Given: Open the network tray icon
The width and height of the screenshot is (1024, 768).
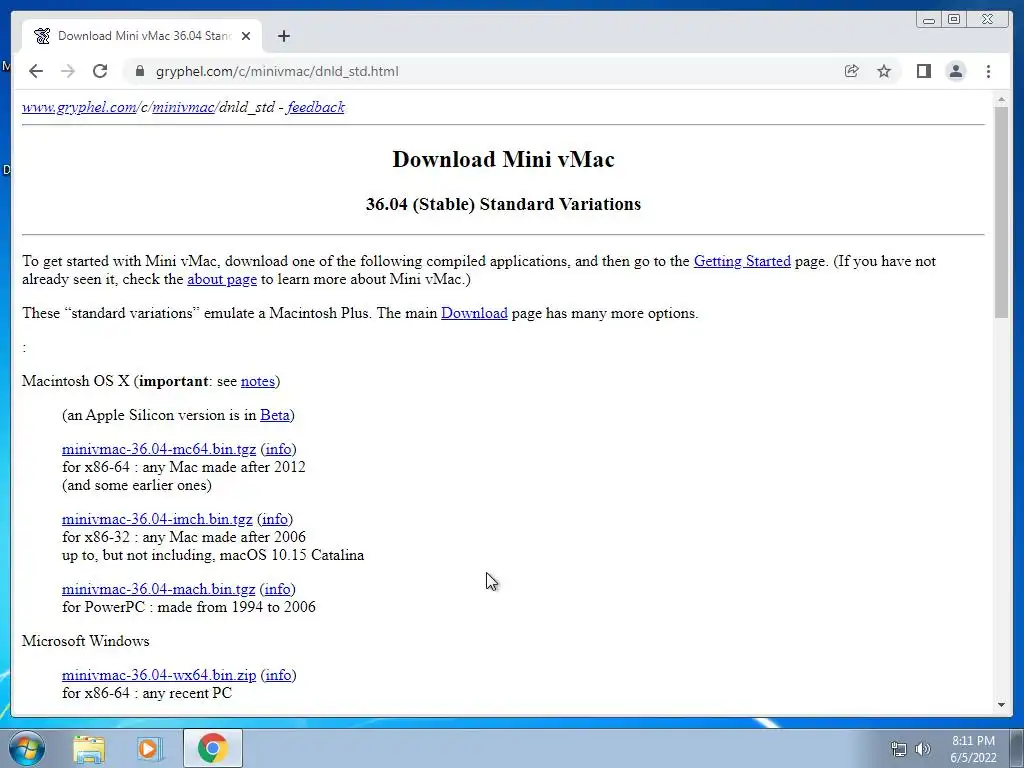Looking at the screenshot, I should (899, 749).
